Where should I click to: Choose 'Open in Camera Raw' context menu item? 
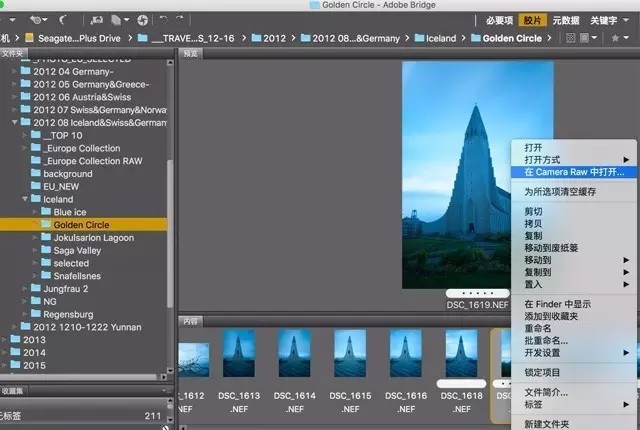coord(573,172)
